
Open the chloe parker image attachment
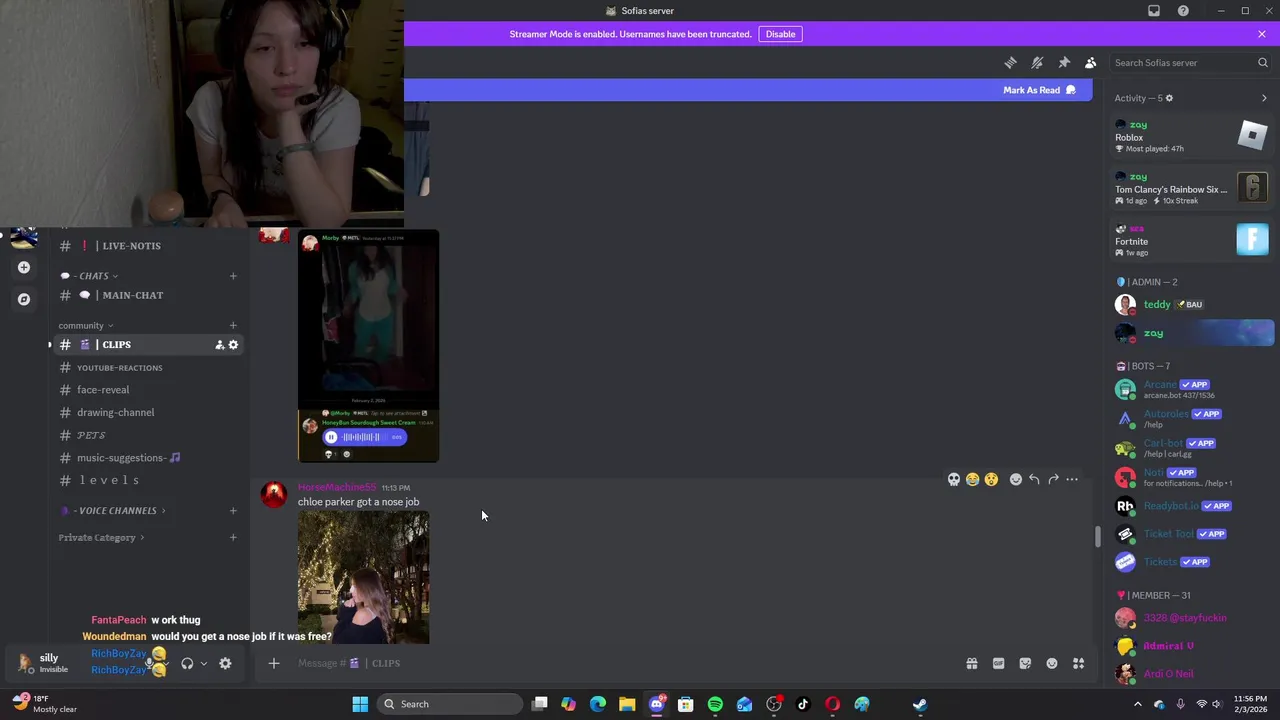pyautogui.click(x=363, y=577)
